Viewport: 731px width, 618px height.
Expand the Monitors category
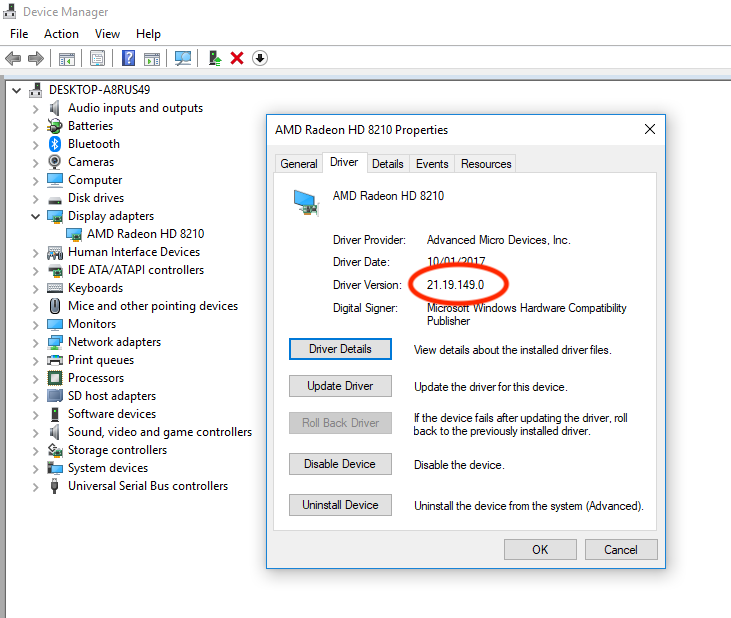pyautogui.click(x=35, y=324)
